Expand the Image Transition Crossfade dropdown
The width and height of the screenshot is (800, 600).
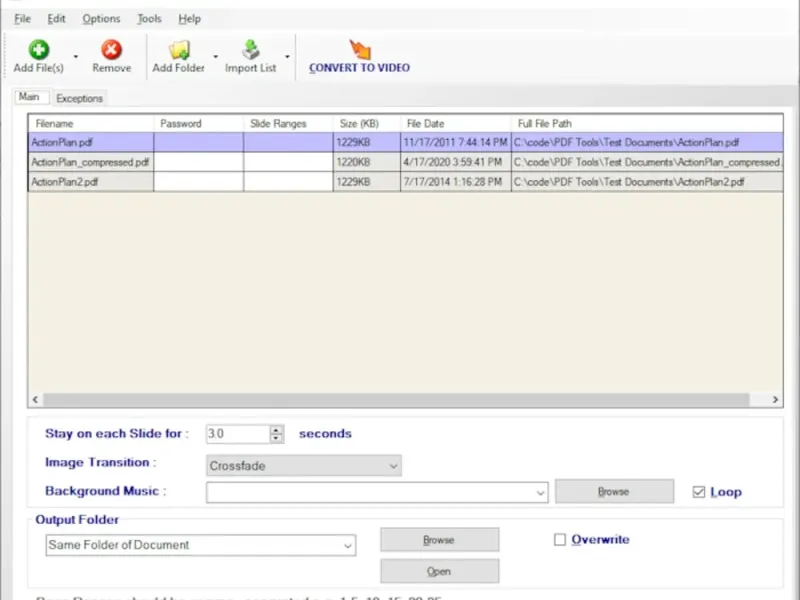pyautogui.click(x=393, y=466)
